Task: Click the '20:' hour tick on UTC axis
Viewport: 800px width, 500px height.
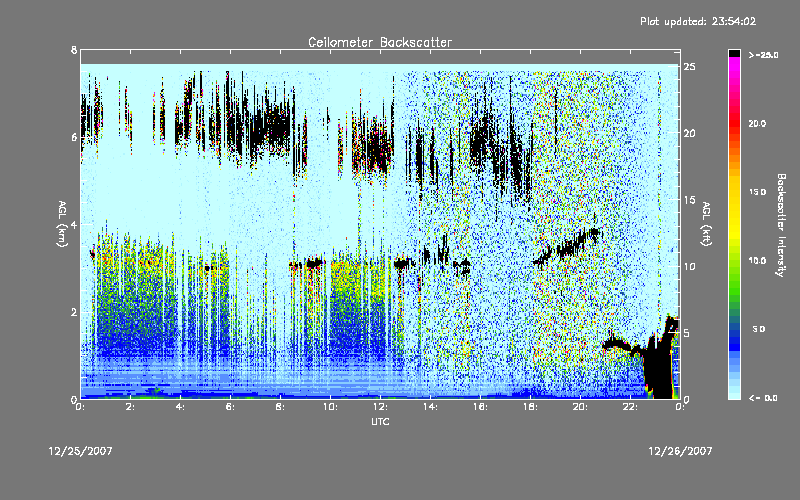Action: tap(581, 407)
